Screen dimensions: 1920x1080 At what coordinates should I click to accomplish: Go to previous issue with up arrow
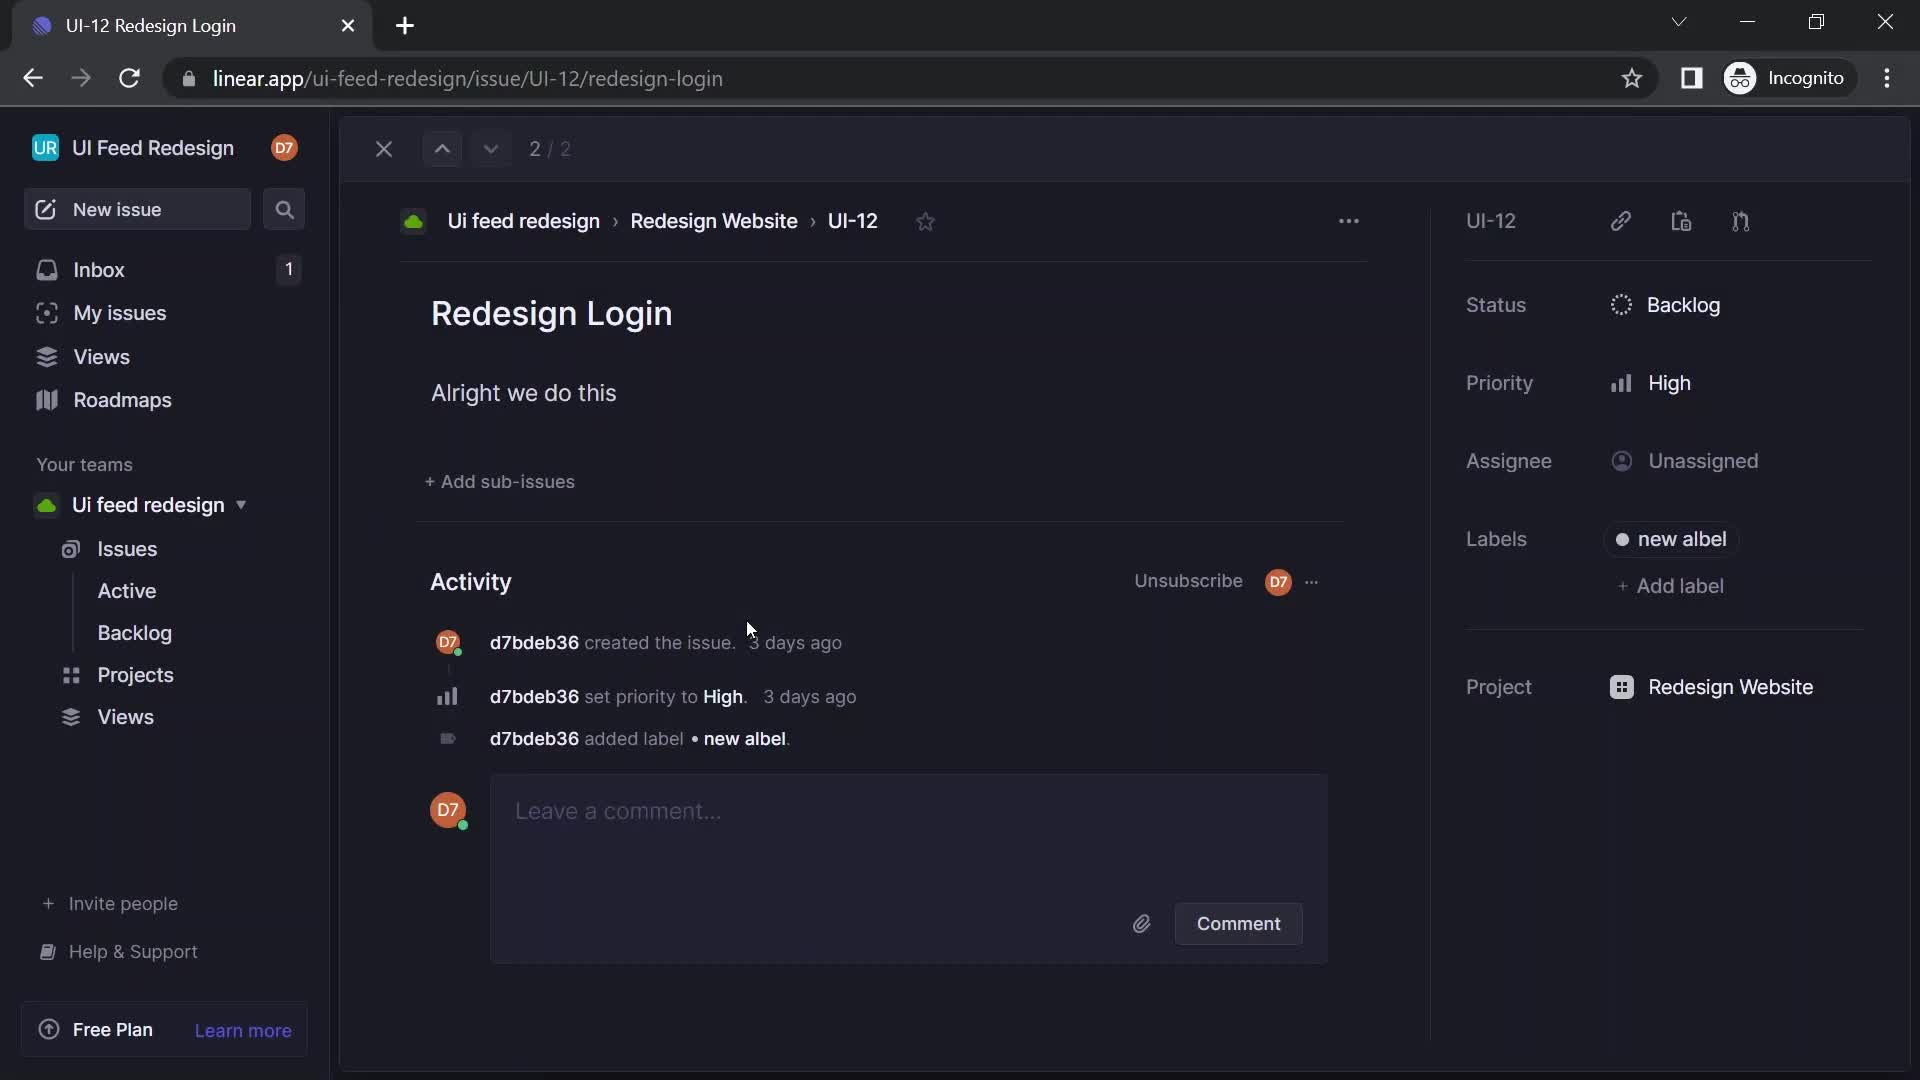tap(442, 149)
